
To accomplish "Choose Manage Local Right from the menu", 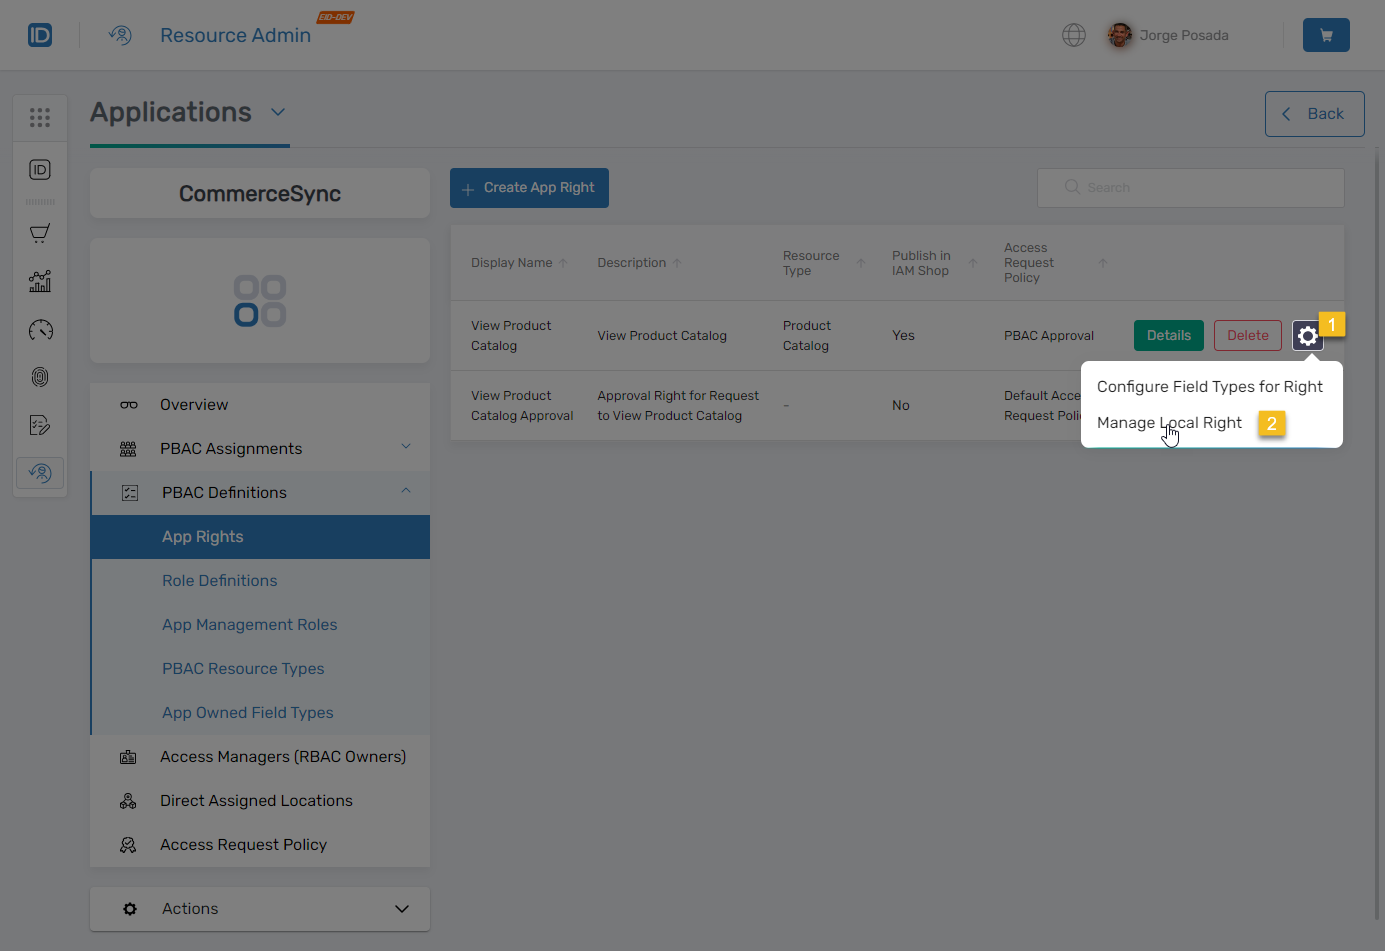I will (x=1169, y=422).
